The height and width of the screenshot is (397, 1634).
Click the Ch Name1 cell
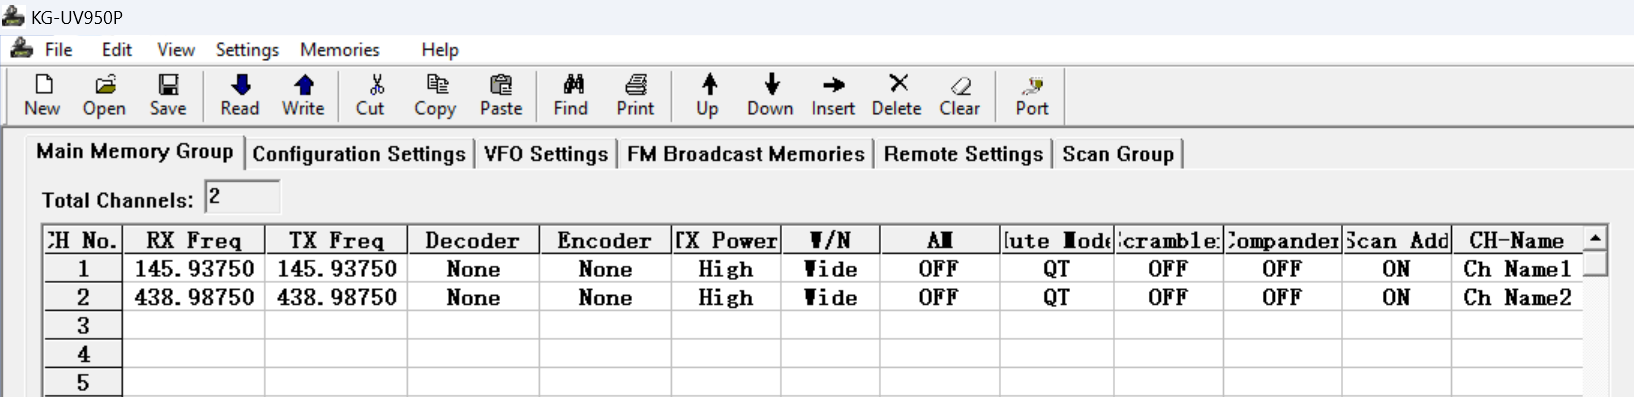coord(1517,268)
